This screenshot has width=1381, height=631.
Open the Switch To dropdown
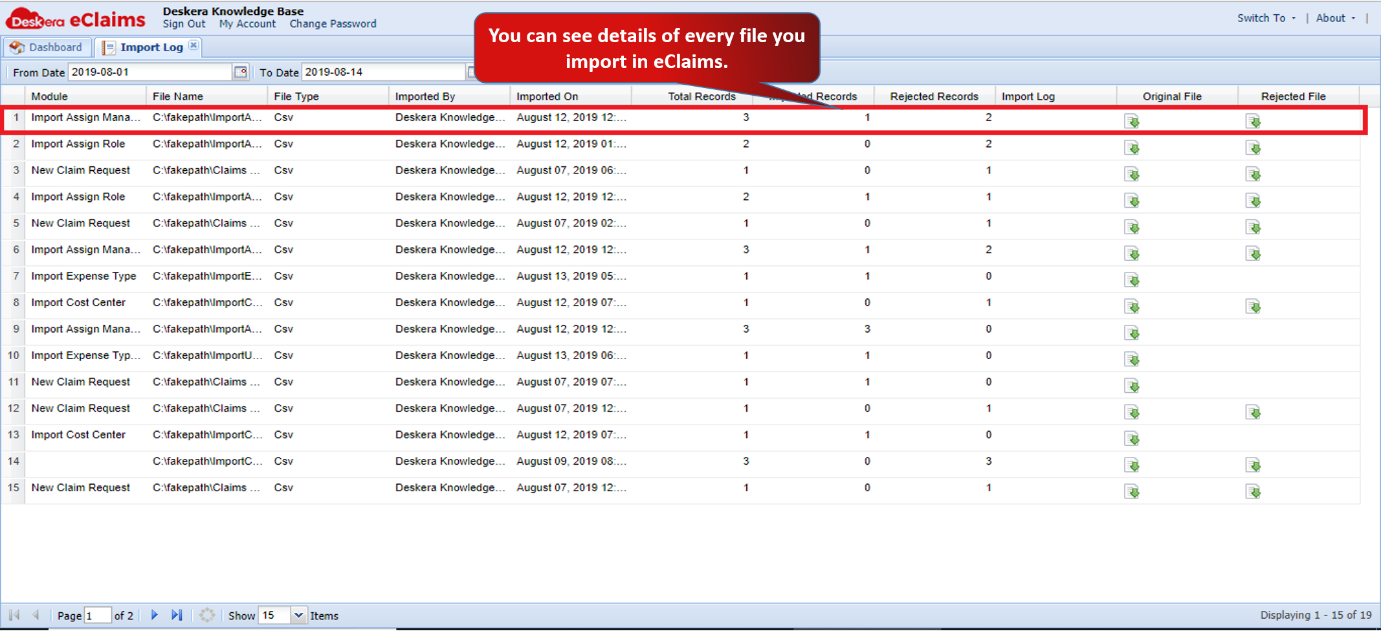point(1264,17)
